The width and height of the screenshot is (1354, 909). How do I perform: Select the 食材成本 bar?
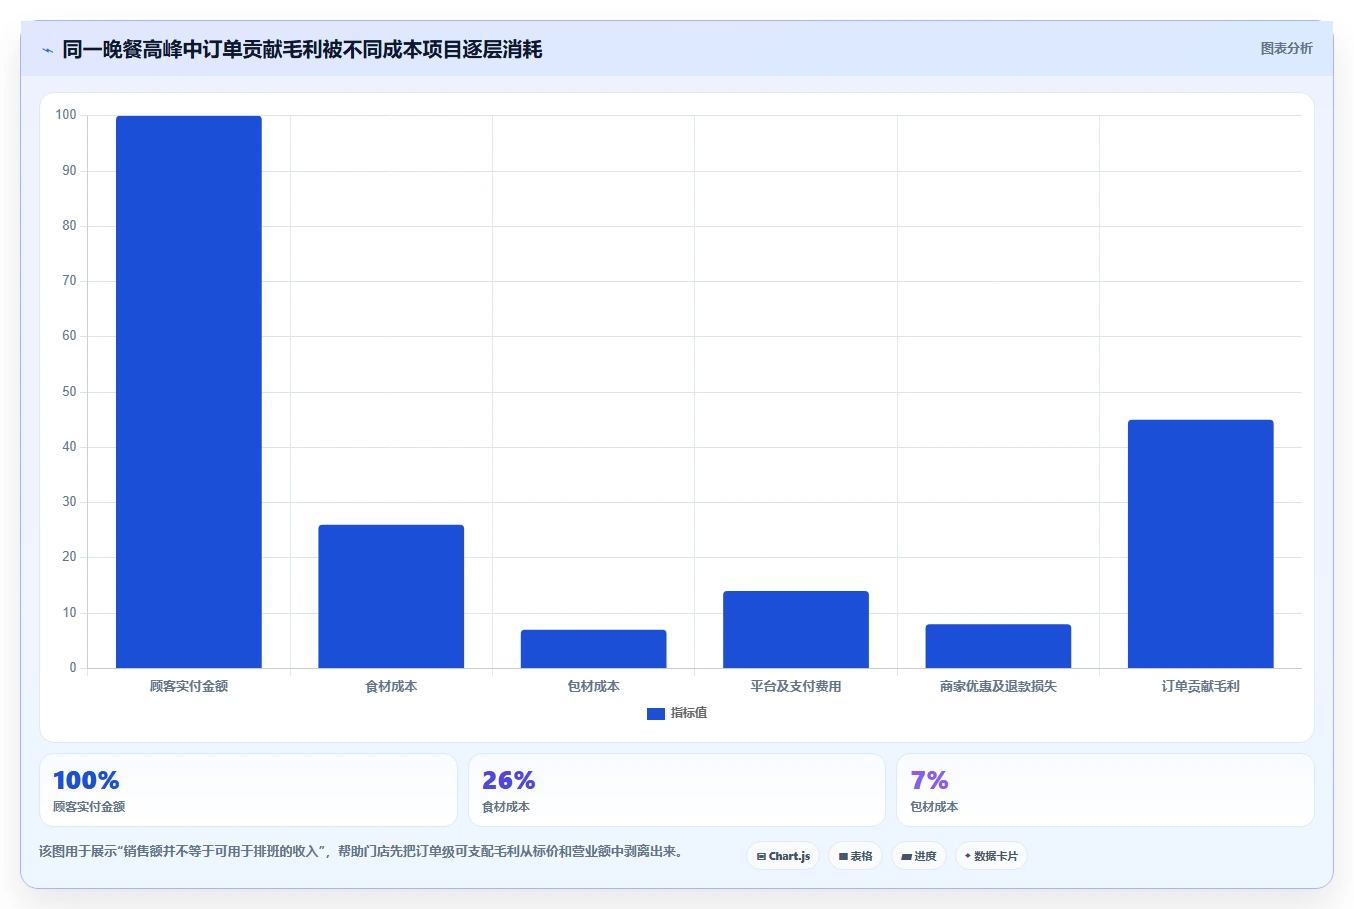coord(391,596)
